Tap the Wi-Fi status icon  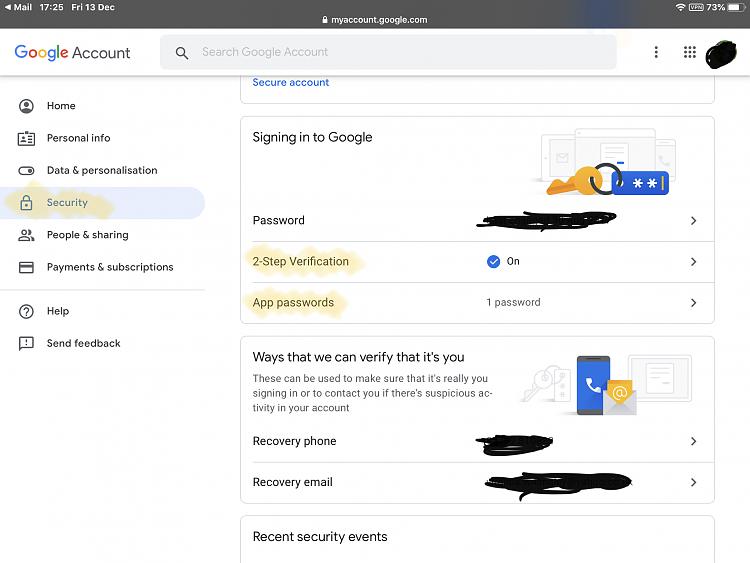coord(680,7)
